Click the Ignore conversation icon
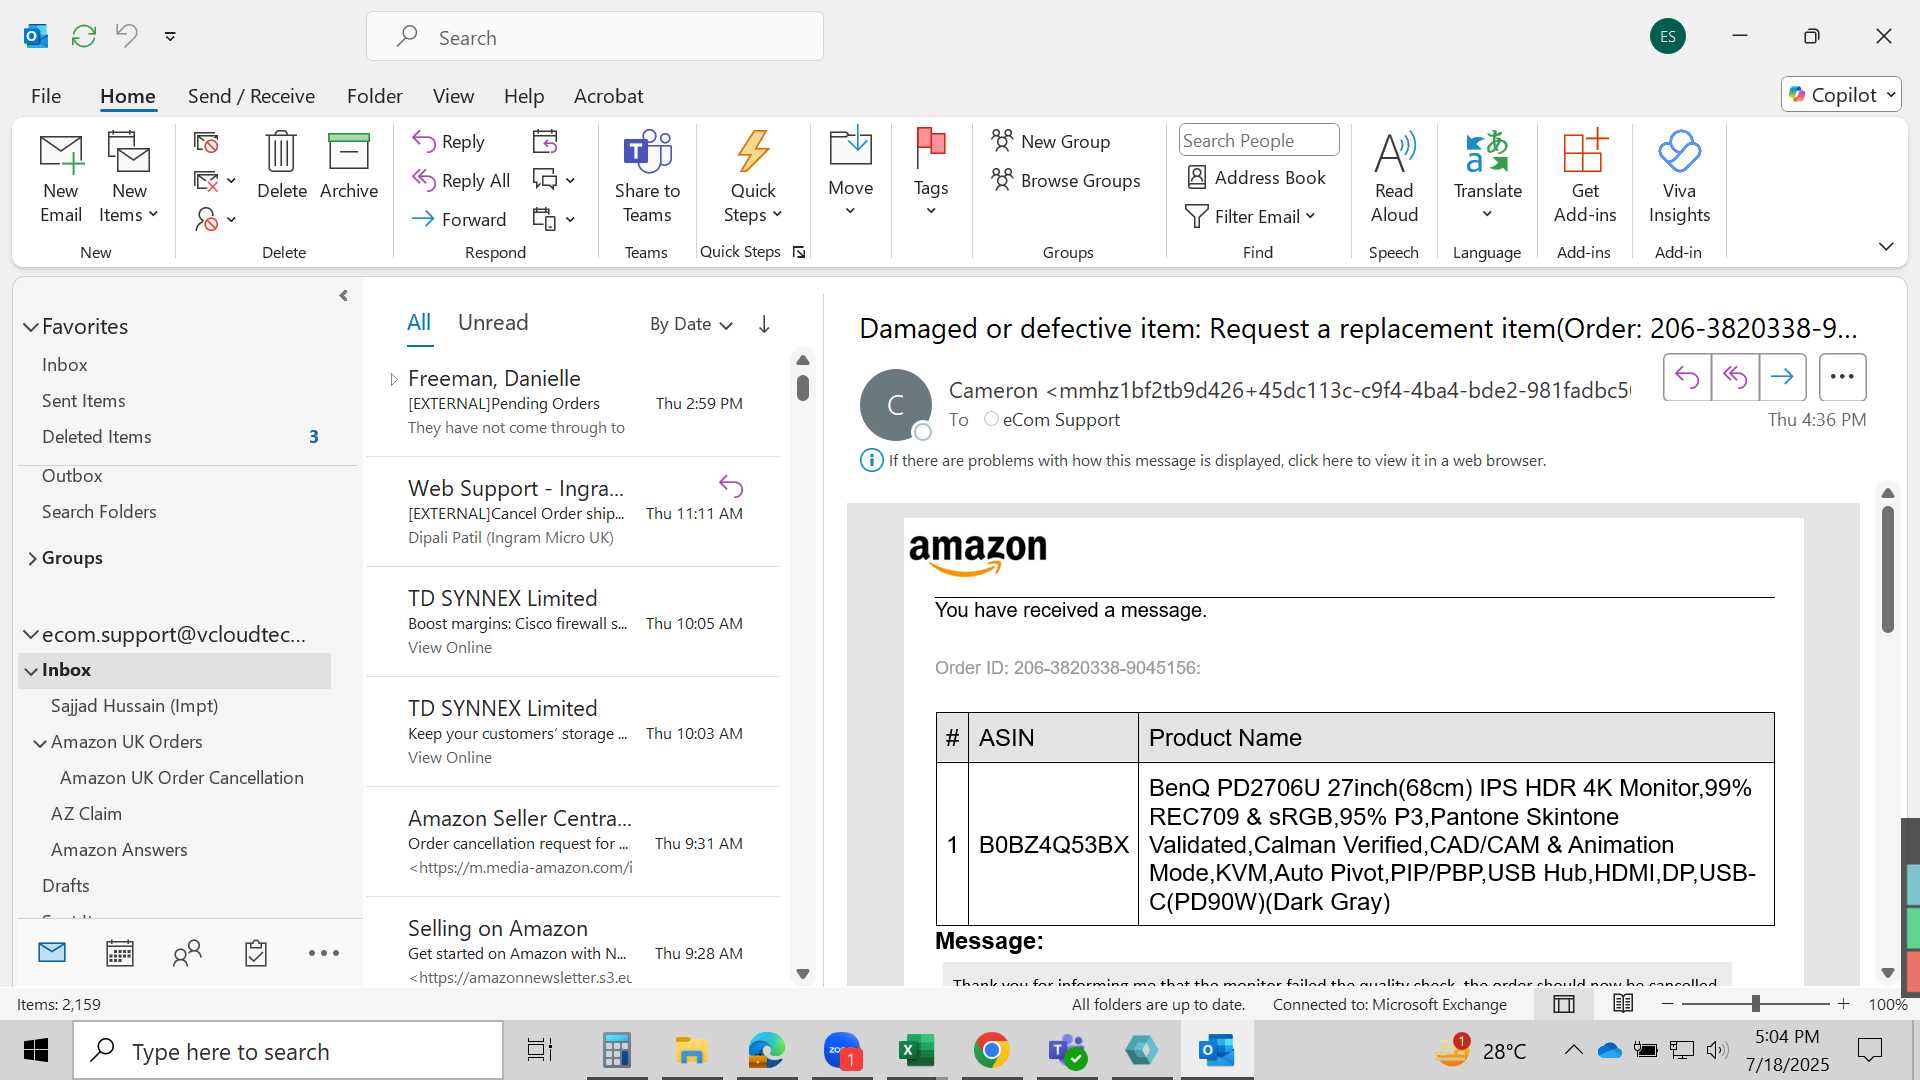This screenshot has width=1920, height=1080. pos(206,142)
